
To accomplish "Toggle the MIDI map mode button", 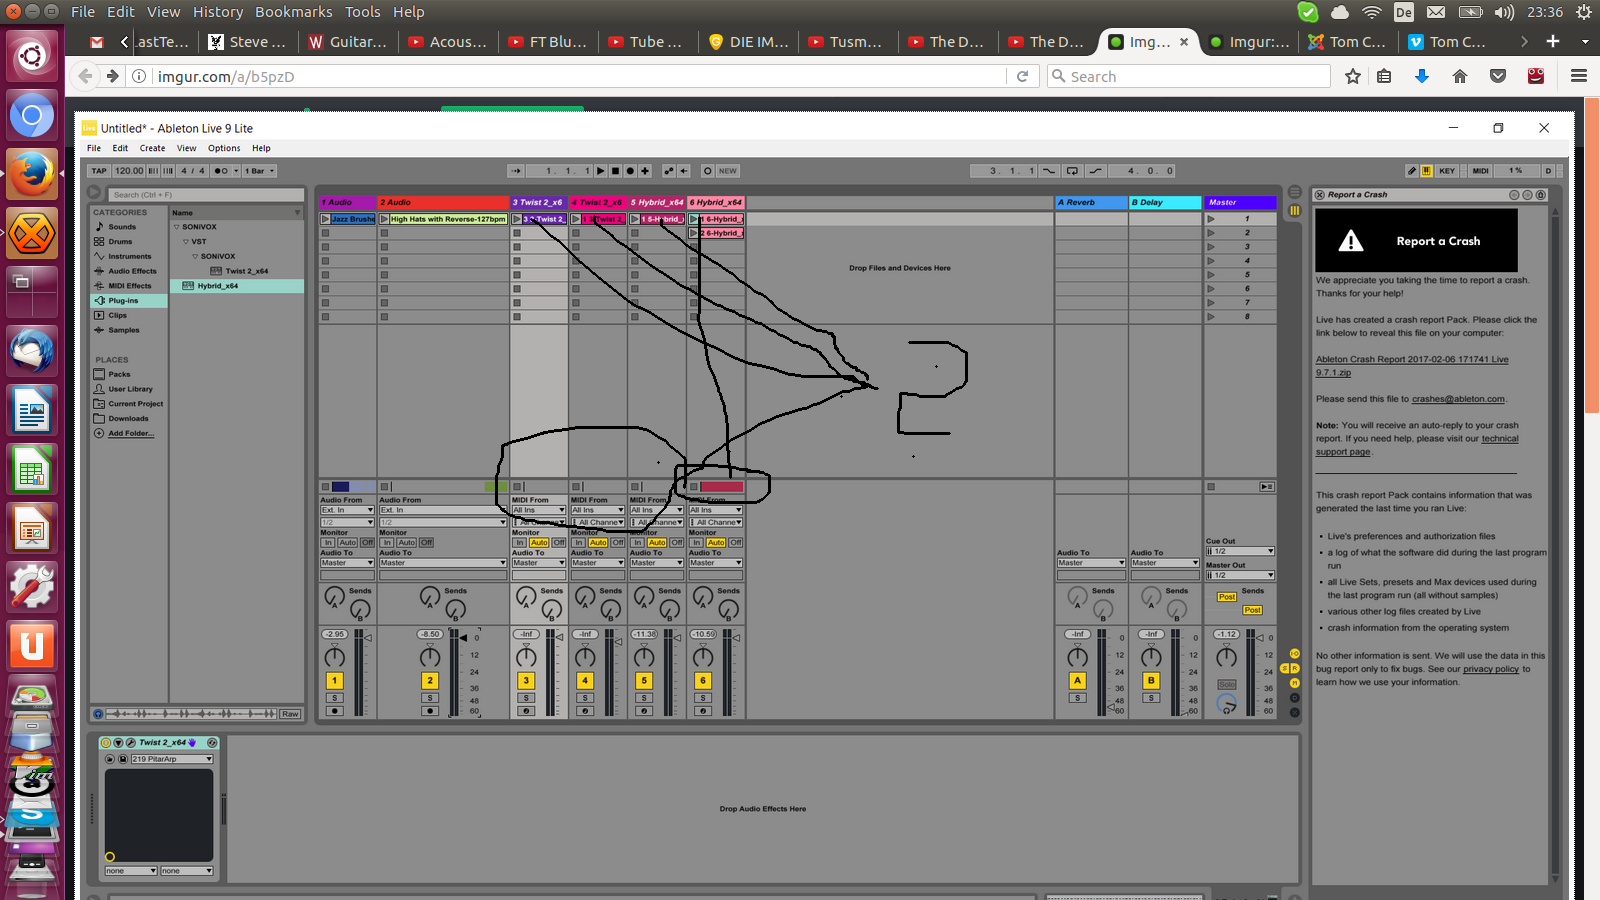I will [x=1480, y=171].
